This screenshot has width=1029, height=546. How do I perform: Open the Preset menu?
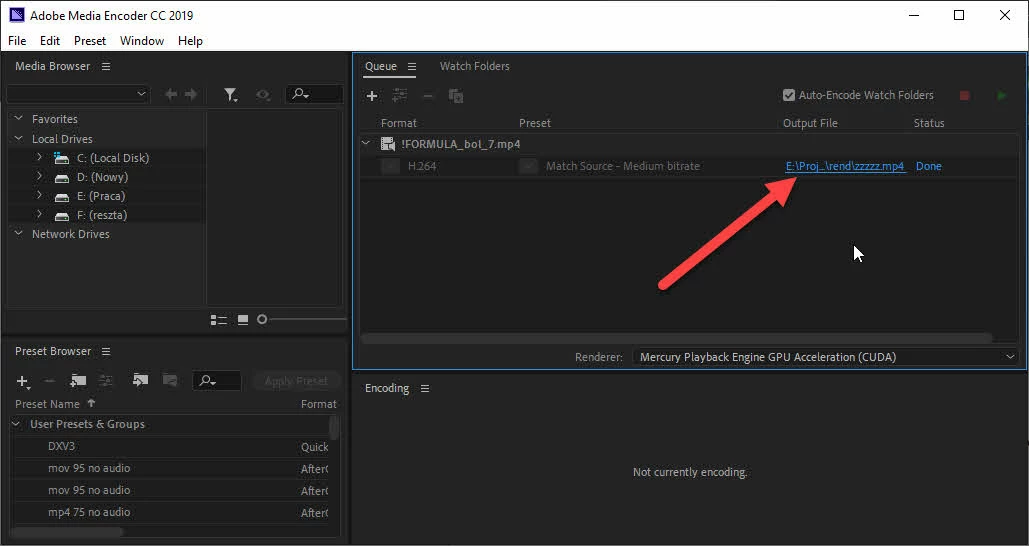point(90,41)
